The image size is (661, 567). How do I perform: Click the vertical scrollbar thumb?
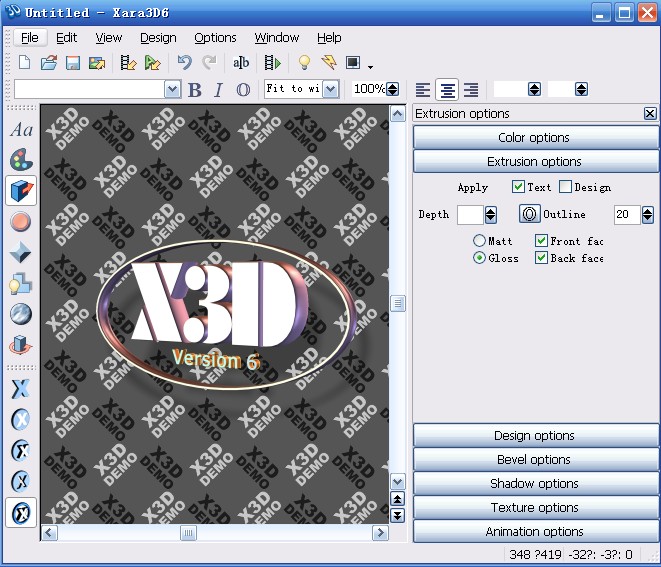coord(398,304)
